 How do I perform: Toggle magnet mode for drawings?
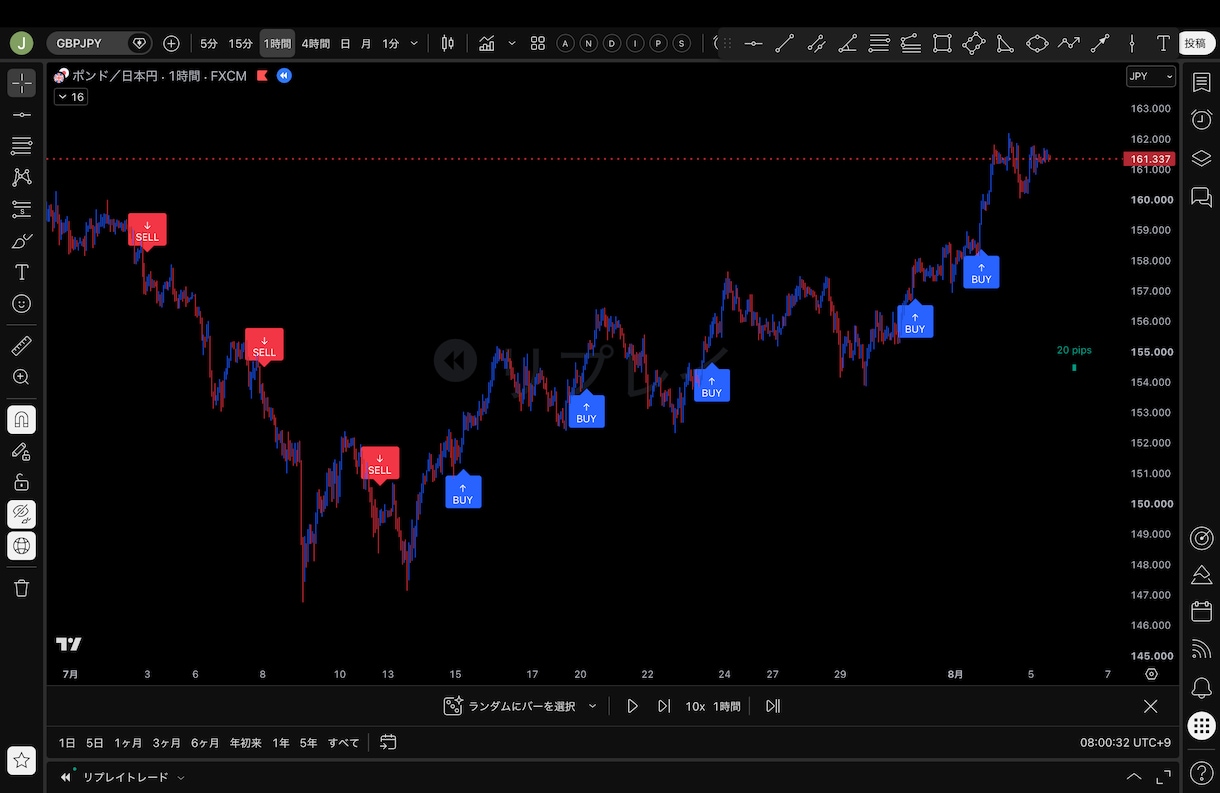pos(21,420)
